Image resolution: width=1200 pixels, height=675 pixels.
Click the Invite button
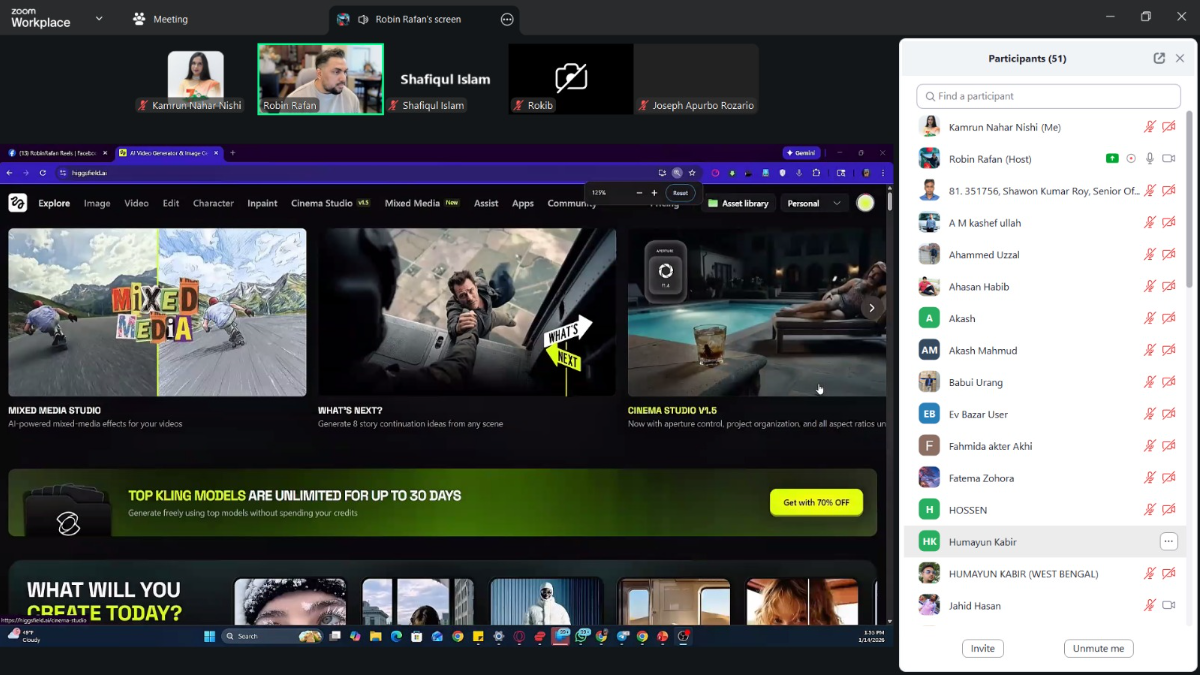982,648
